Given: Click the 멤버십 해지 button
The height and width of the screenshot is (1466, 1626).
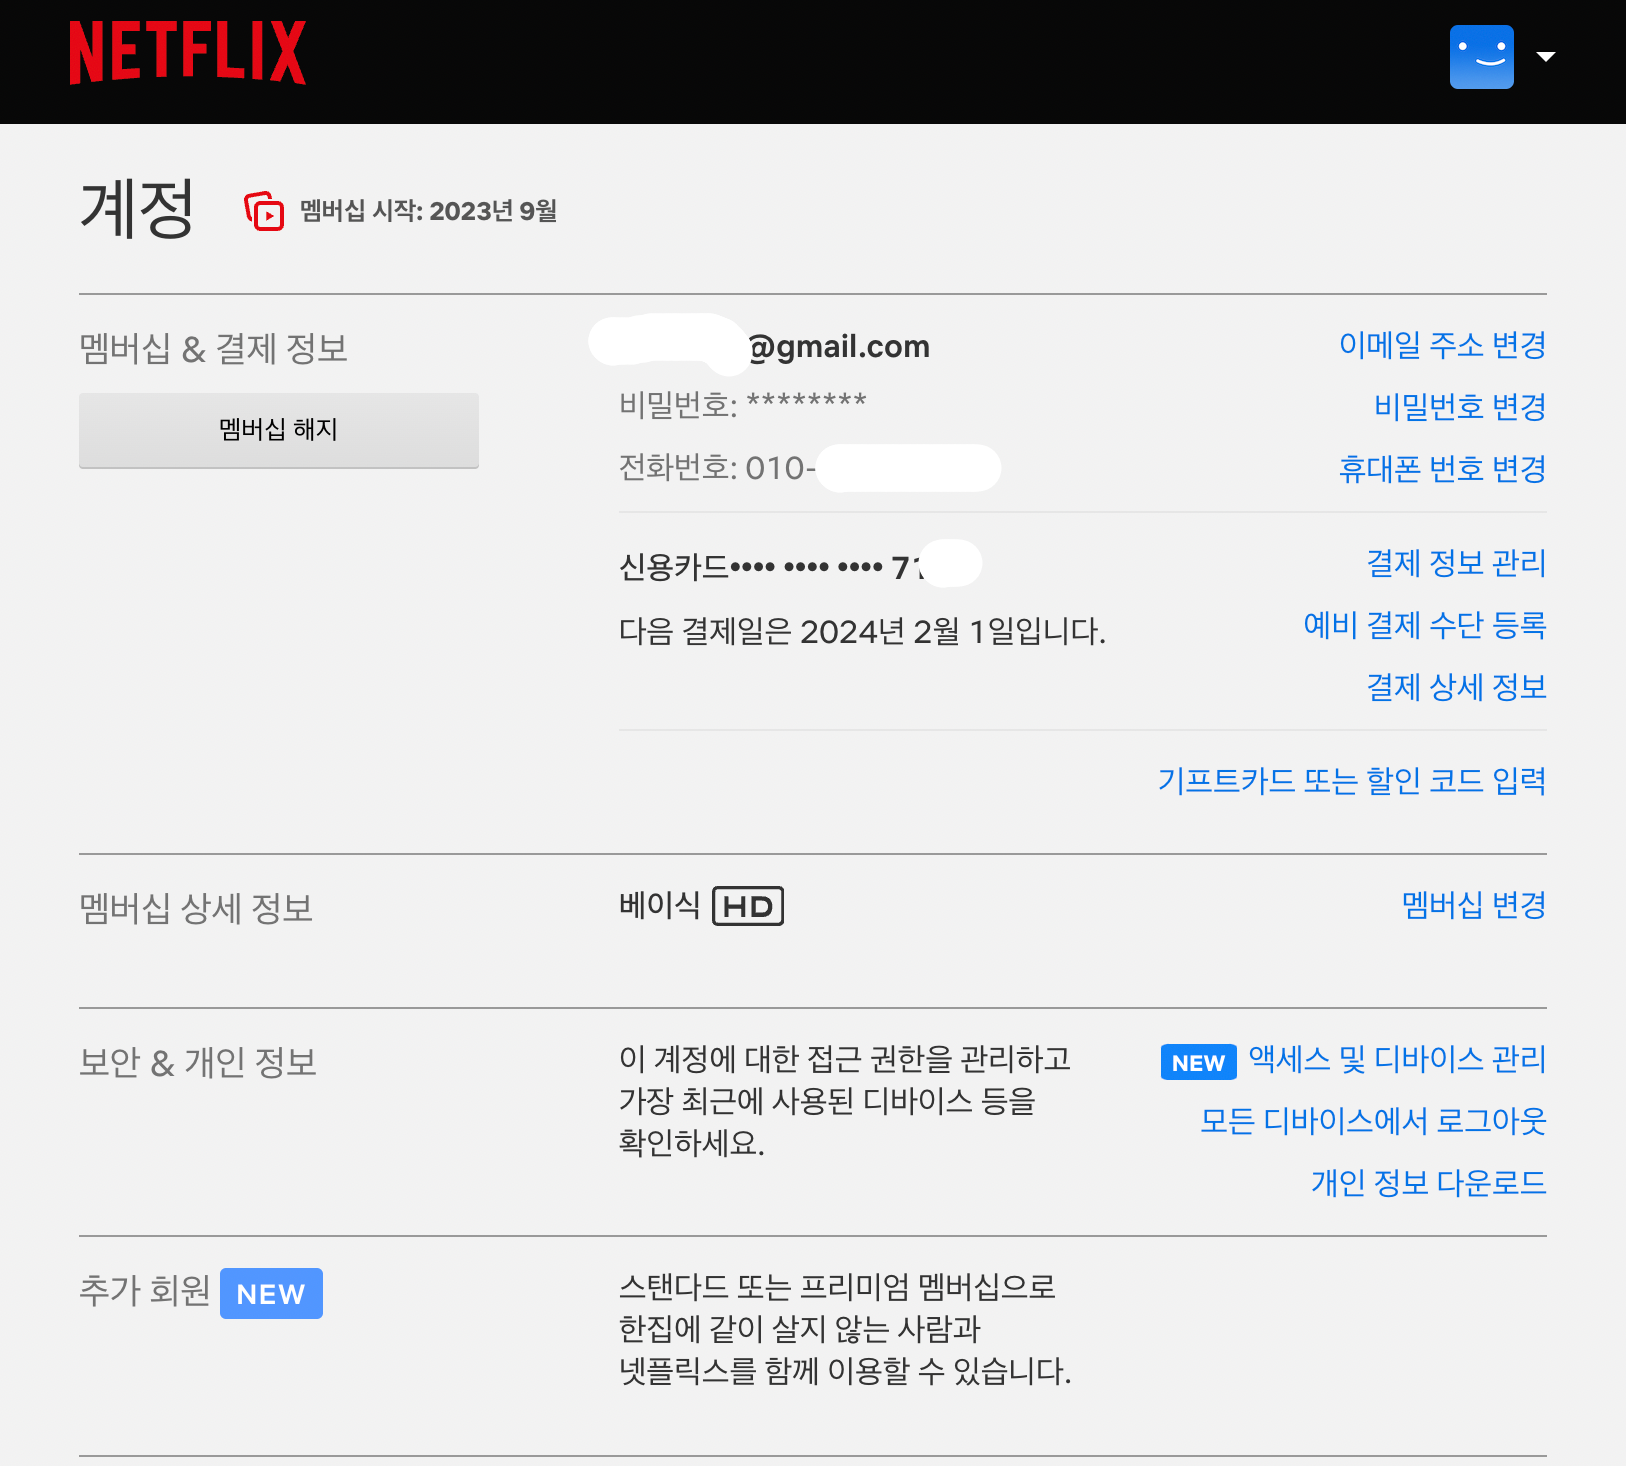Looking at the screenshot, I should [279, 430].
